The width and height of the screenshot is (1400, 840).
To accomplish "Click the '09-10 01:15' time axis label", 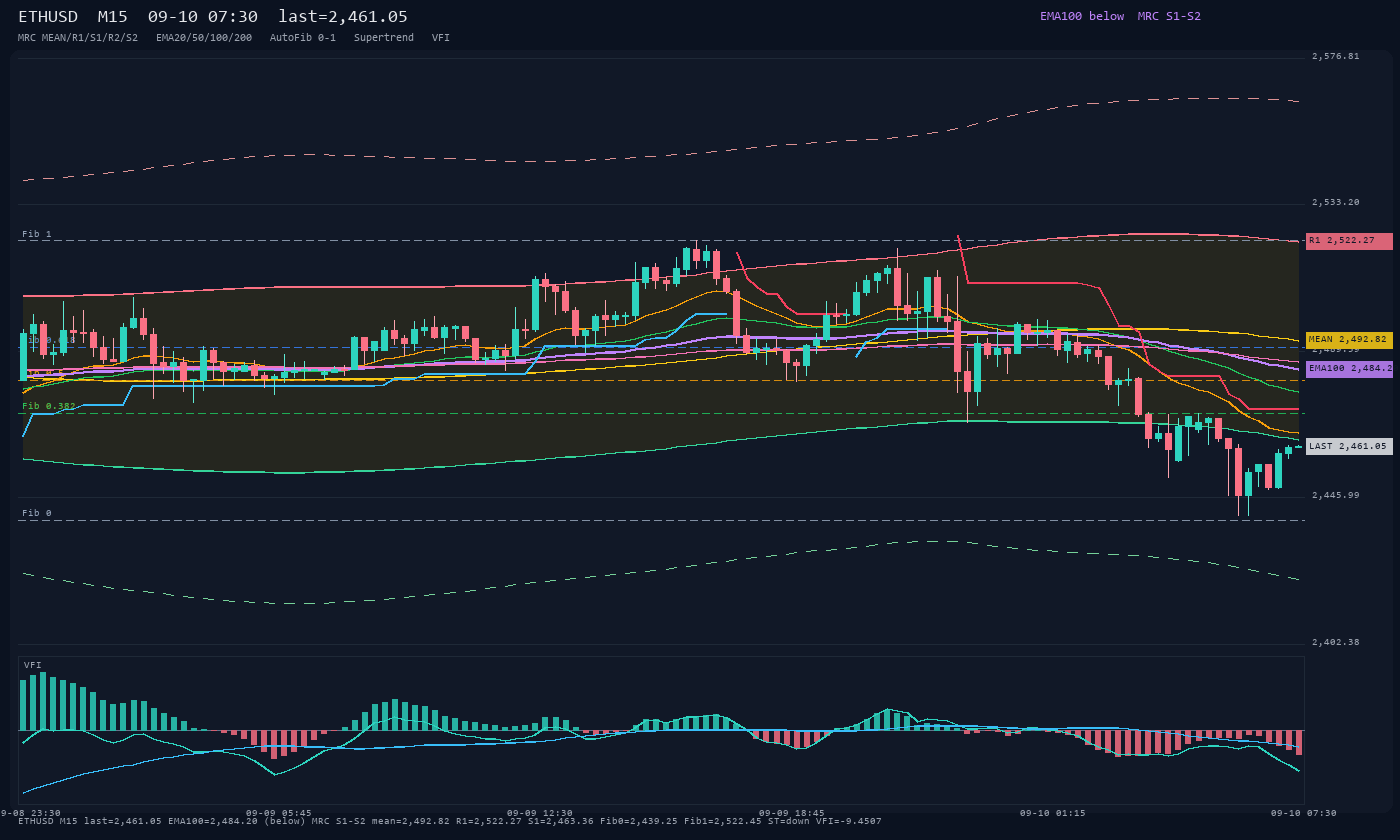I will pos(1053,813).
